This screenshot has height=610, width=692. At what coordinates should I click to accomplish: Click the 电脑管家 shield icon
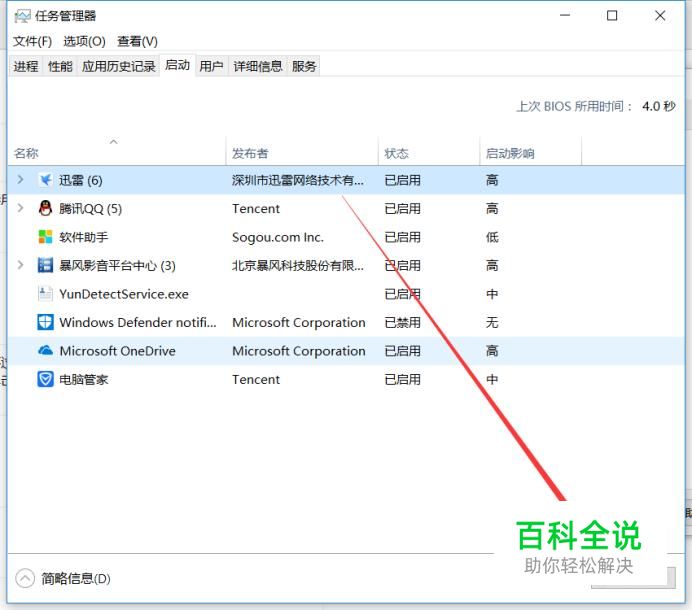(45, 379)
